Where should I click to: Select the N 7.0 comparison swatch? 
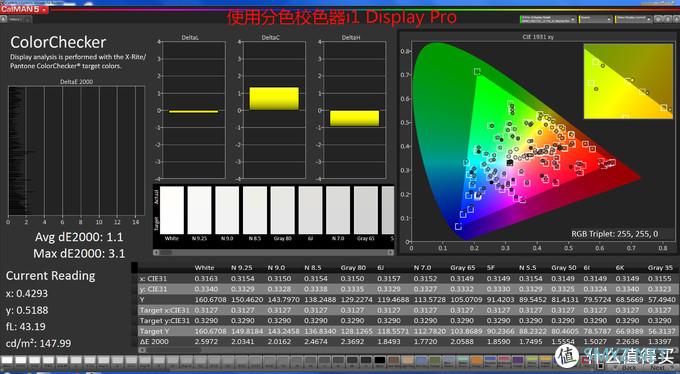(x=338, y=210)
